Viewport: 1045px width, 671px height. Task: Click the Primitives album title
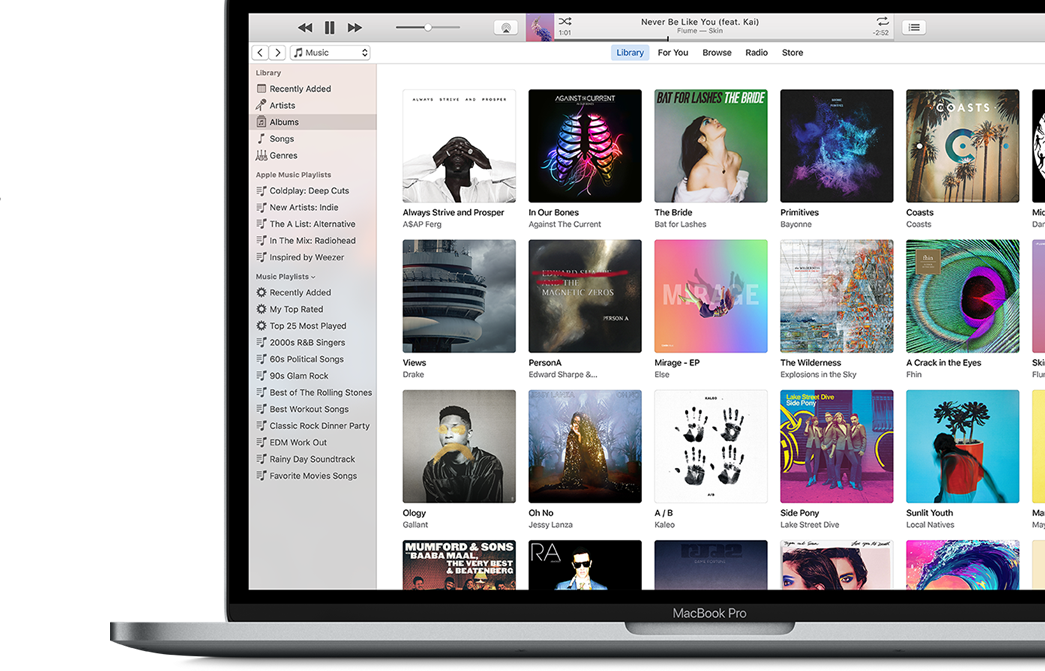[x=800, y=213]
